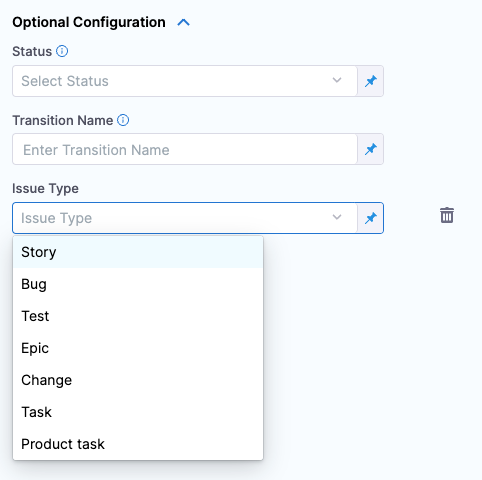
Task: Pick Change in the issue type list
Action: pos(138,380)
